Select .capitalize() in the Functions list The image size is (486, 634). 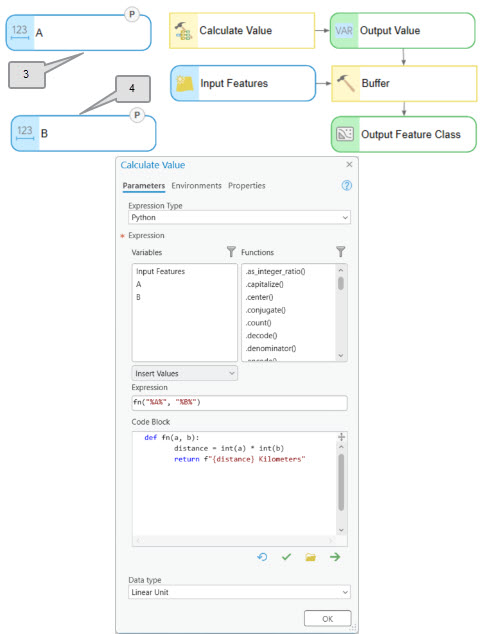tap(265, 284)
